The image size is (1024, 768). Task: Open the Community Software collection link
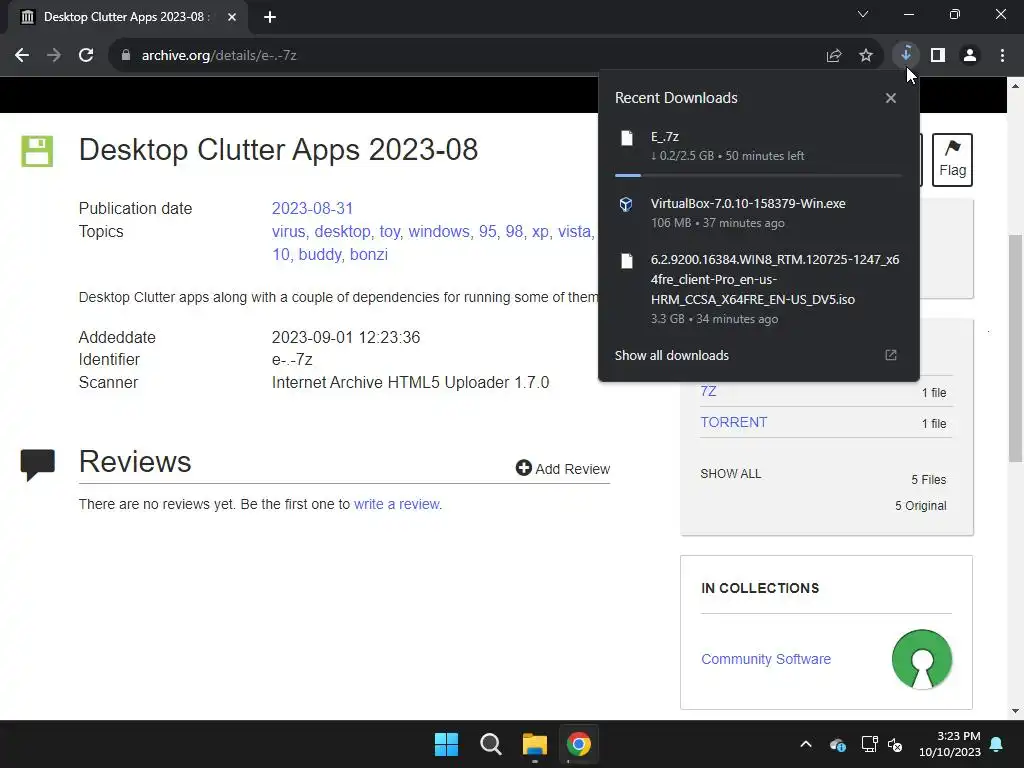point(766,659)
